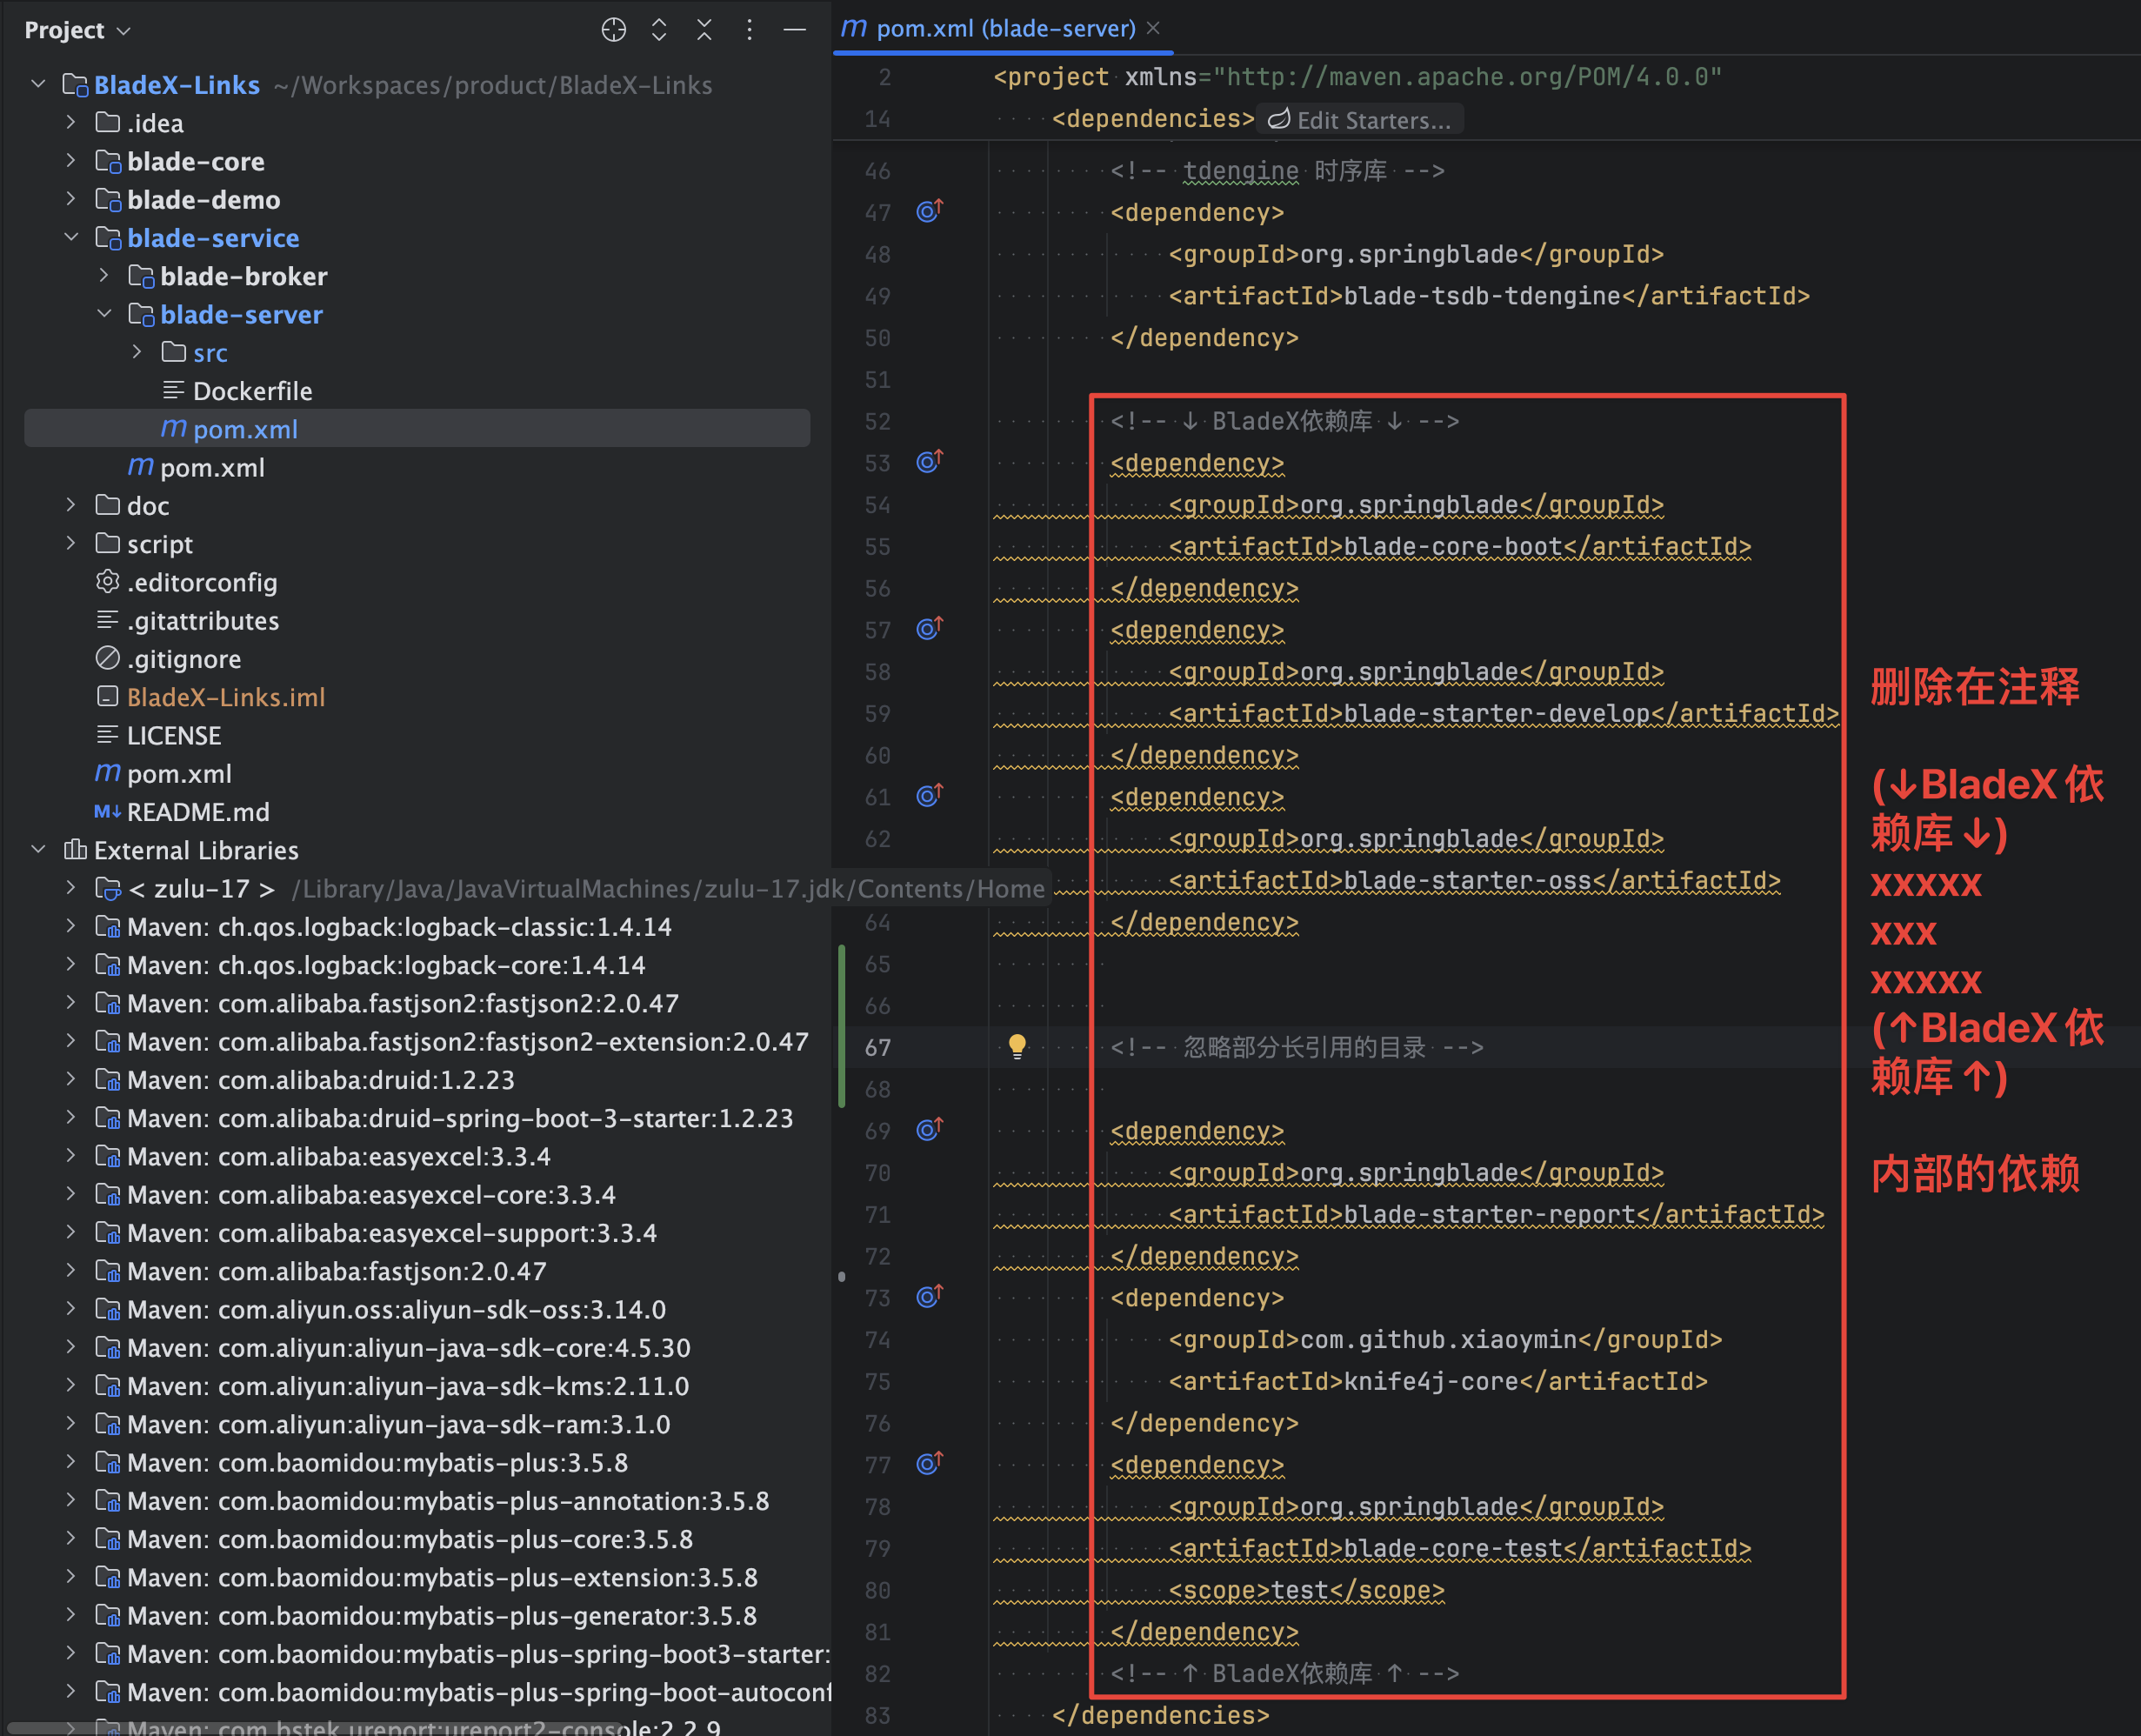2141x1736 pixels.
Task: Click the README.md markdown icon
Action: pyautogui.click(x=108, y=811)
